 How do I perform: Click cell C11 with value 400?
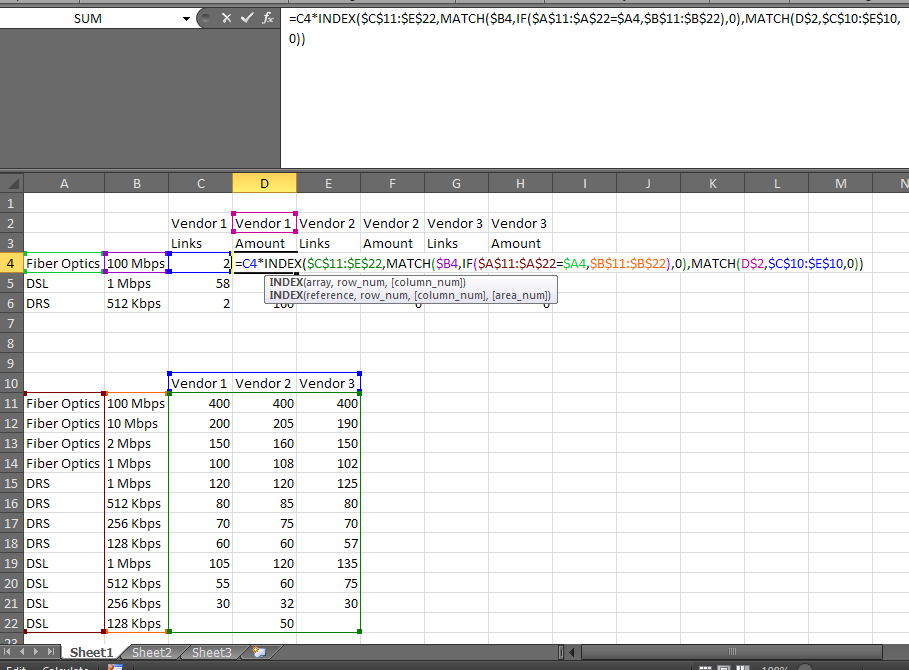201,403
